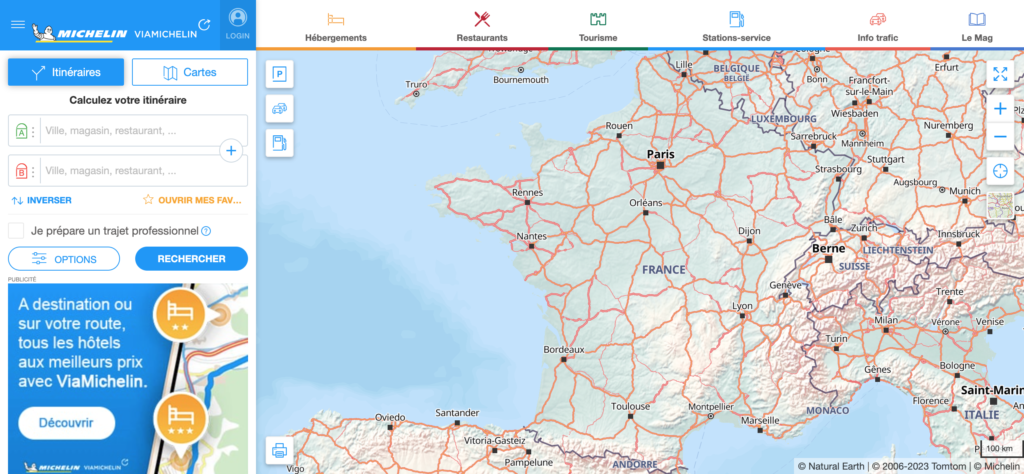Open the Options settings
The image size is (1024, 474).
click(64, 259)
